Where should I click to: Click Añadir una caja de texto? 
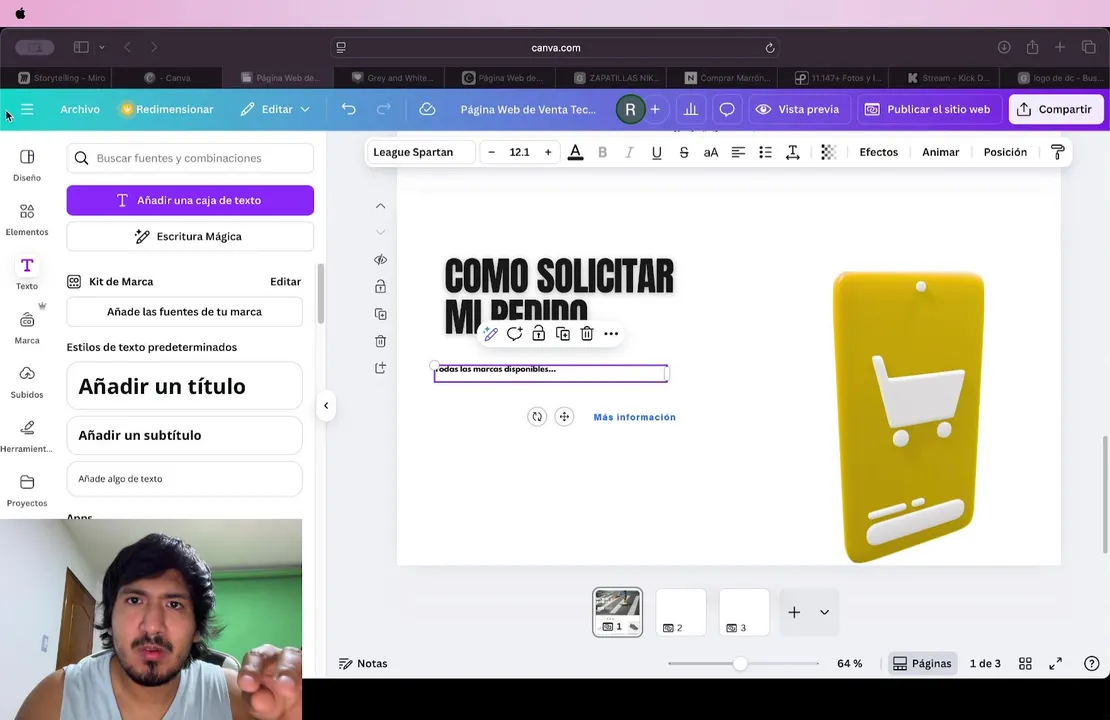(x=190, y=200)
